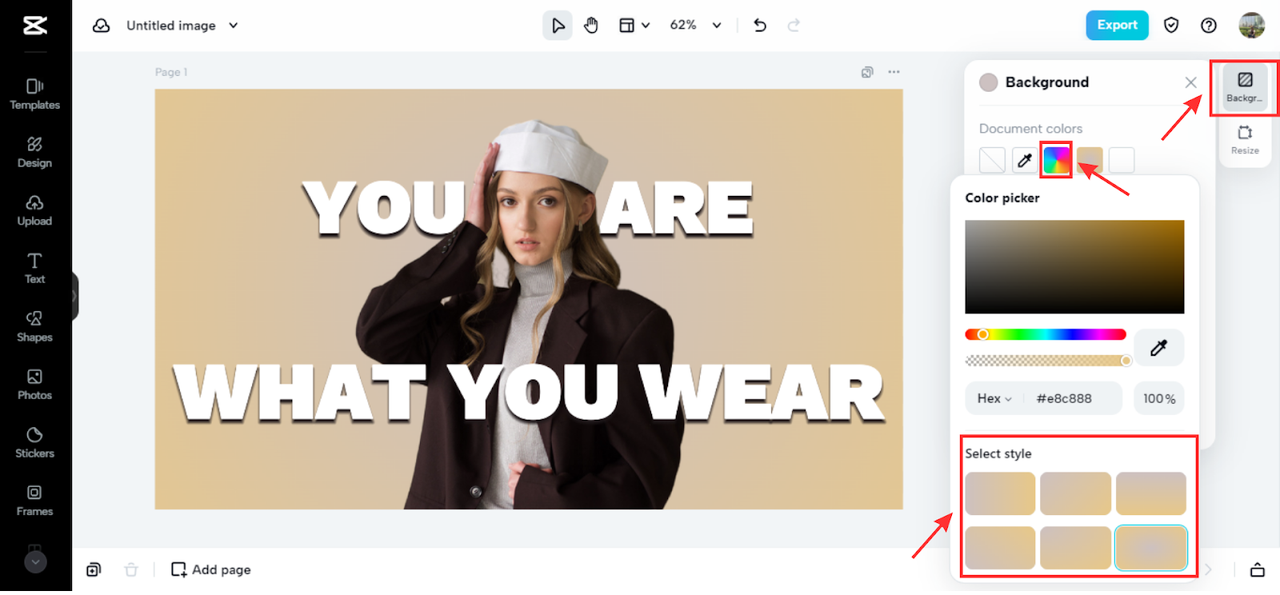Choose the highlighted radial gradient style

click(x=1151, y=548)
